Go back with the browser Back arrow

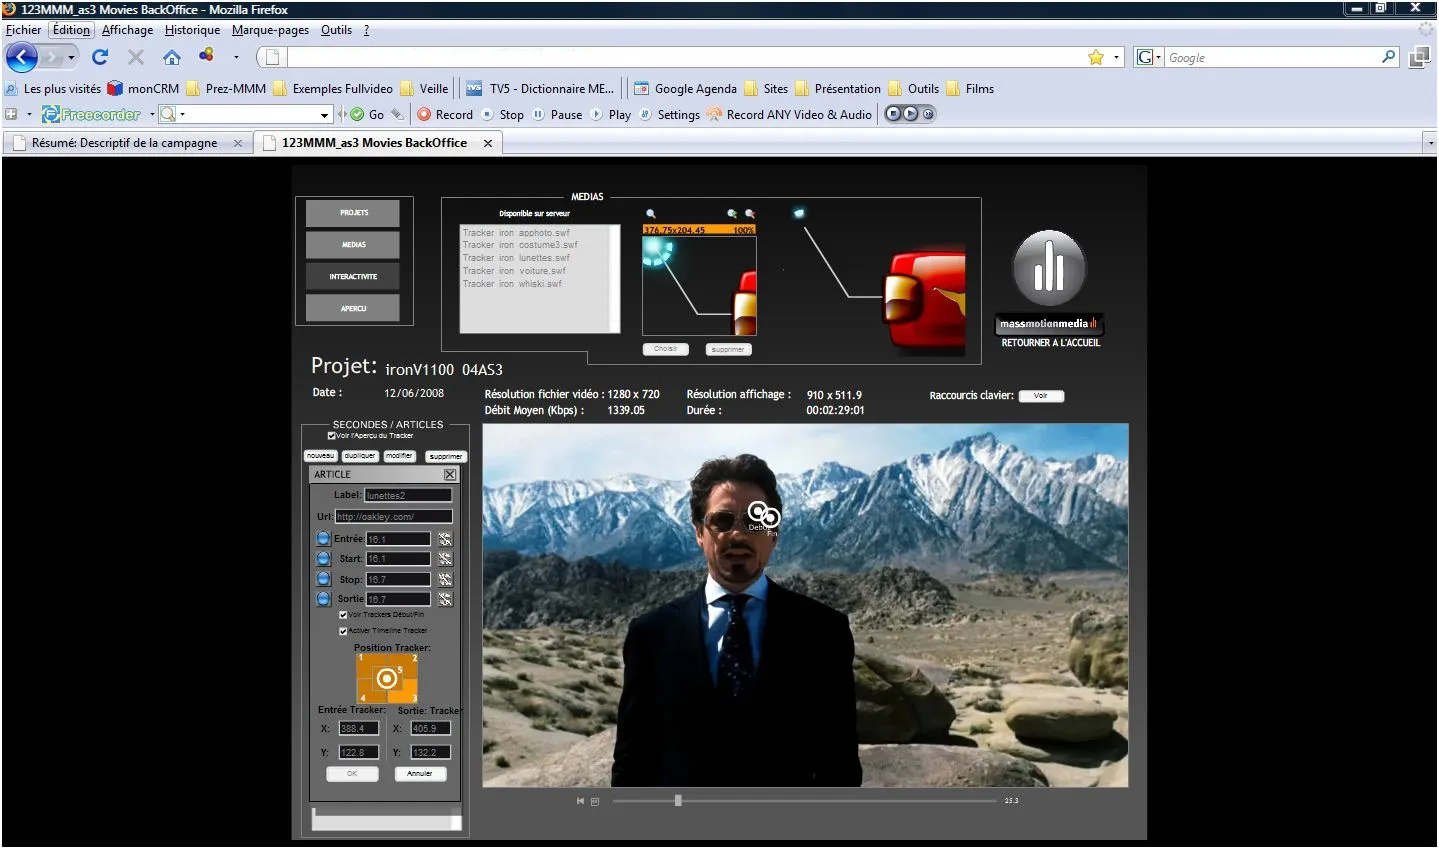[x=22, y=57]
